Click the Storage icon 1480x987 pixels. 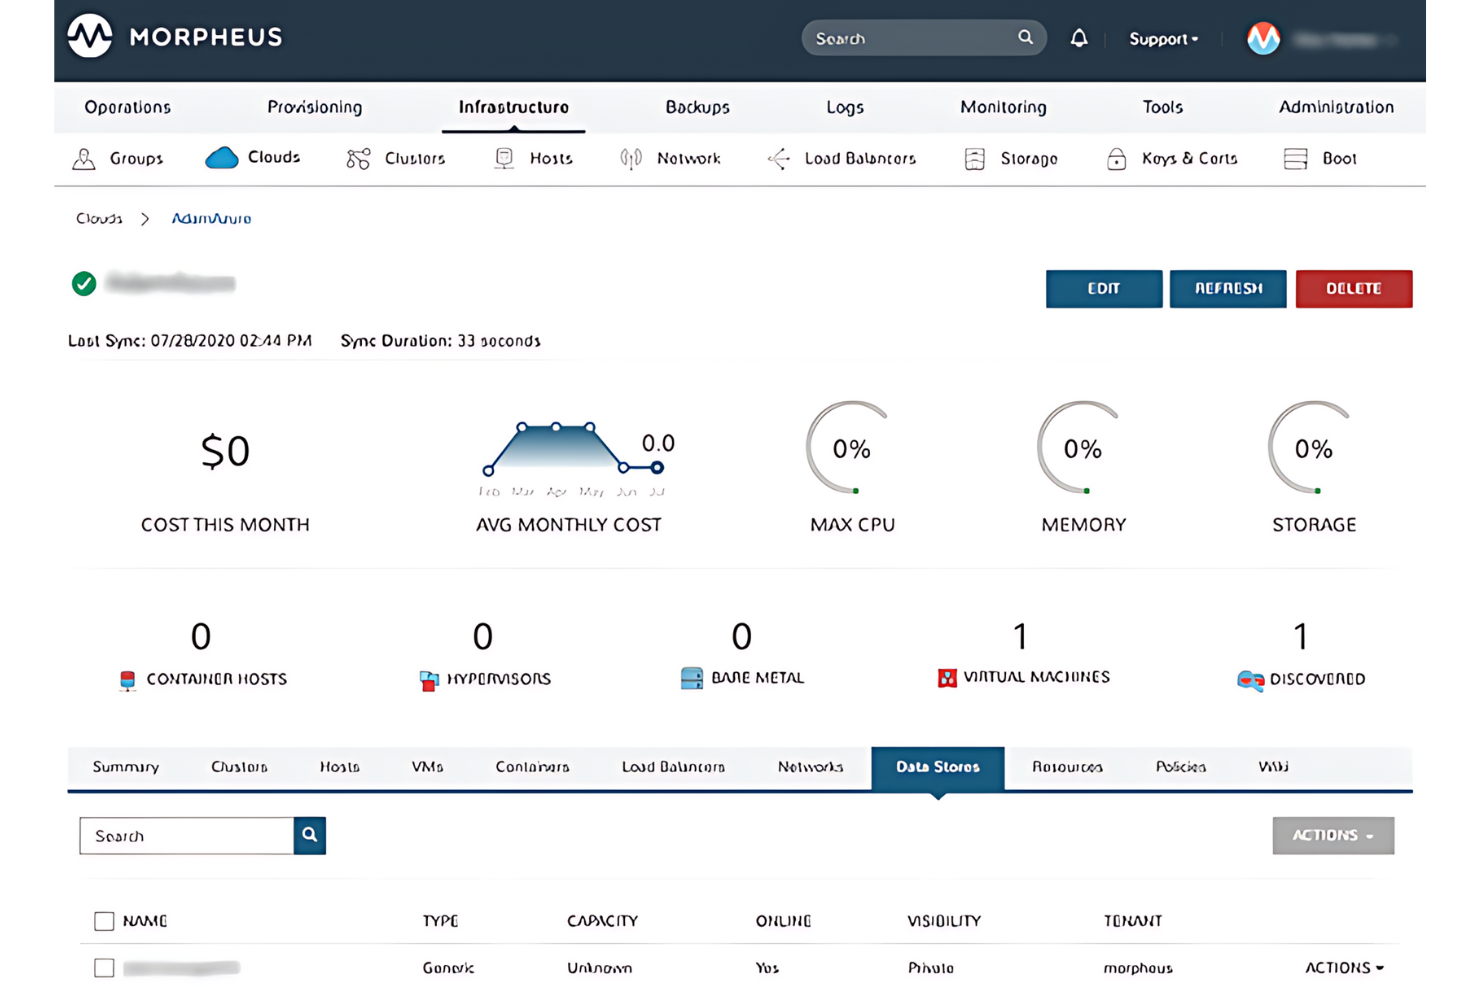[975, 159]
